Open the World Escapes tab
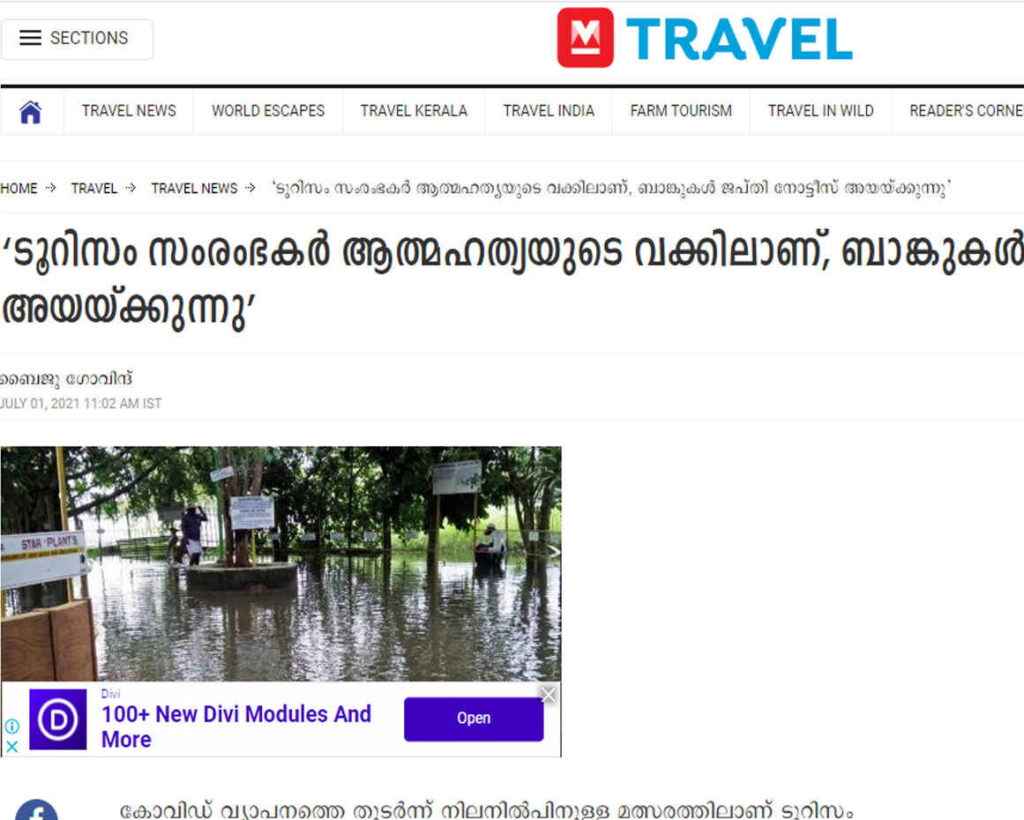Screen dimensions: 1024x820 (268, 111)
